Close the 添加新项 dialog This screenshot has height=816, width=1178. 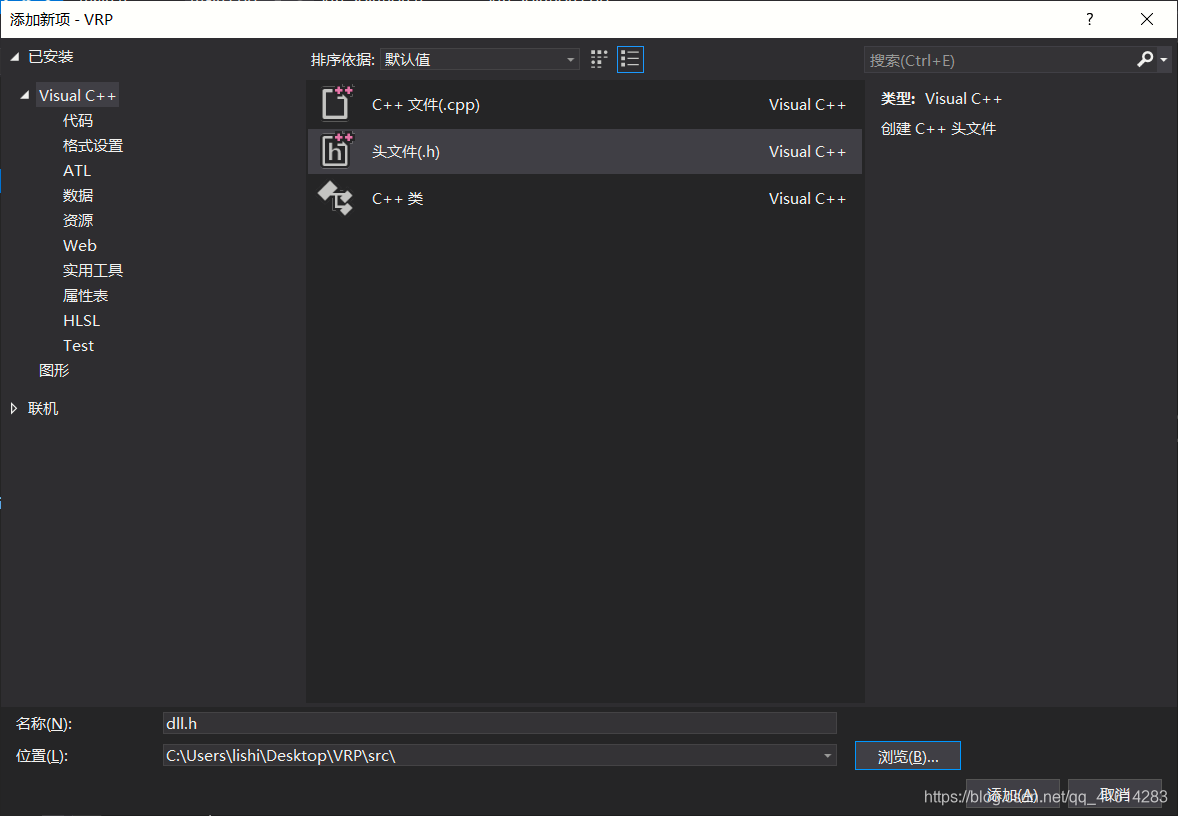click(x=1146, y=19)
